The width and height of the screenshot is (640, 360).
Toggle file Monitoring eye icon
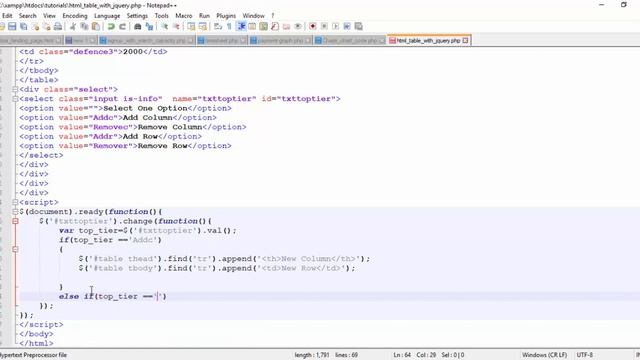(298, 27)
